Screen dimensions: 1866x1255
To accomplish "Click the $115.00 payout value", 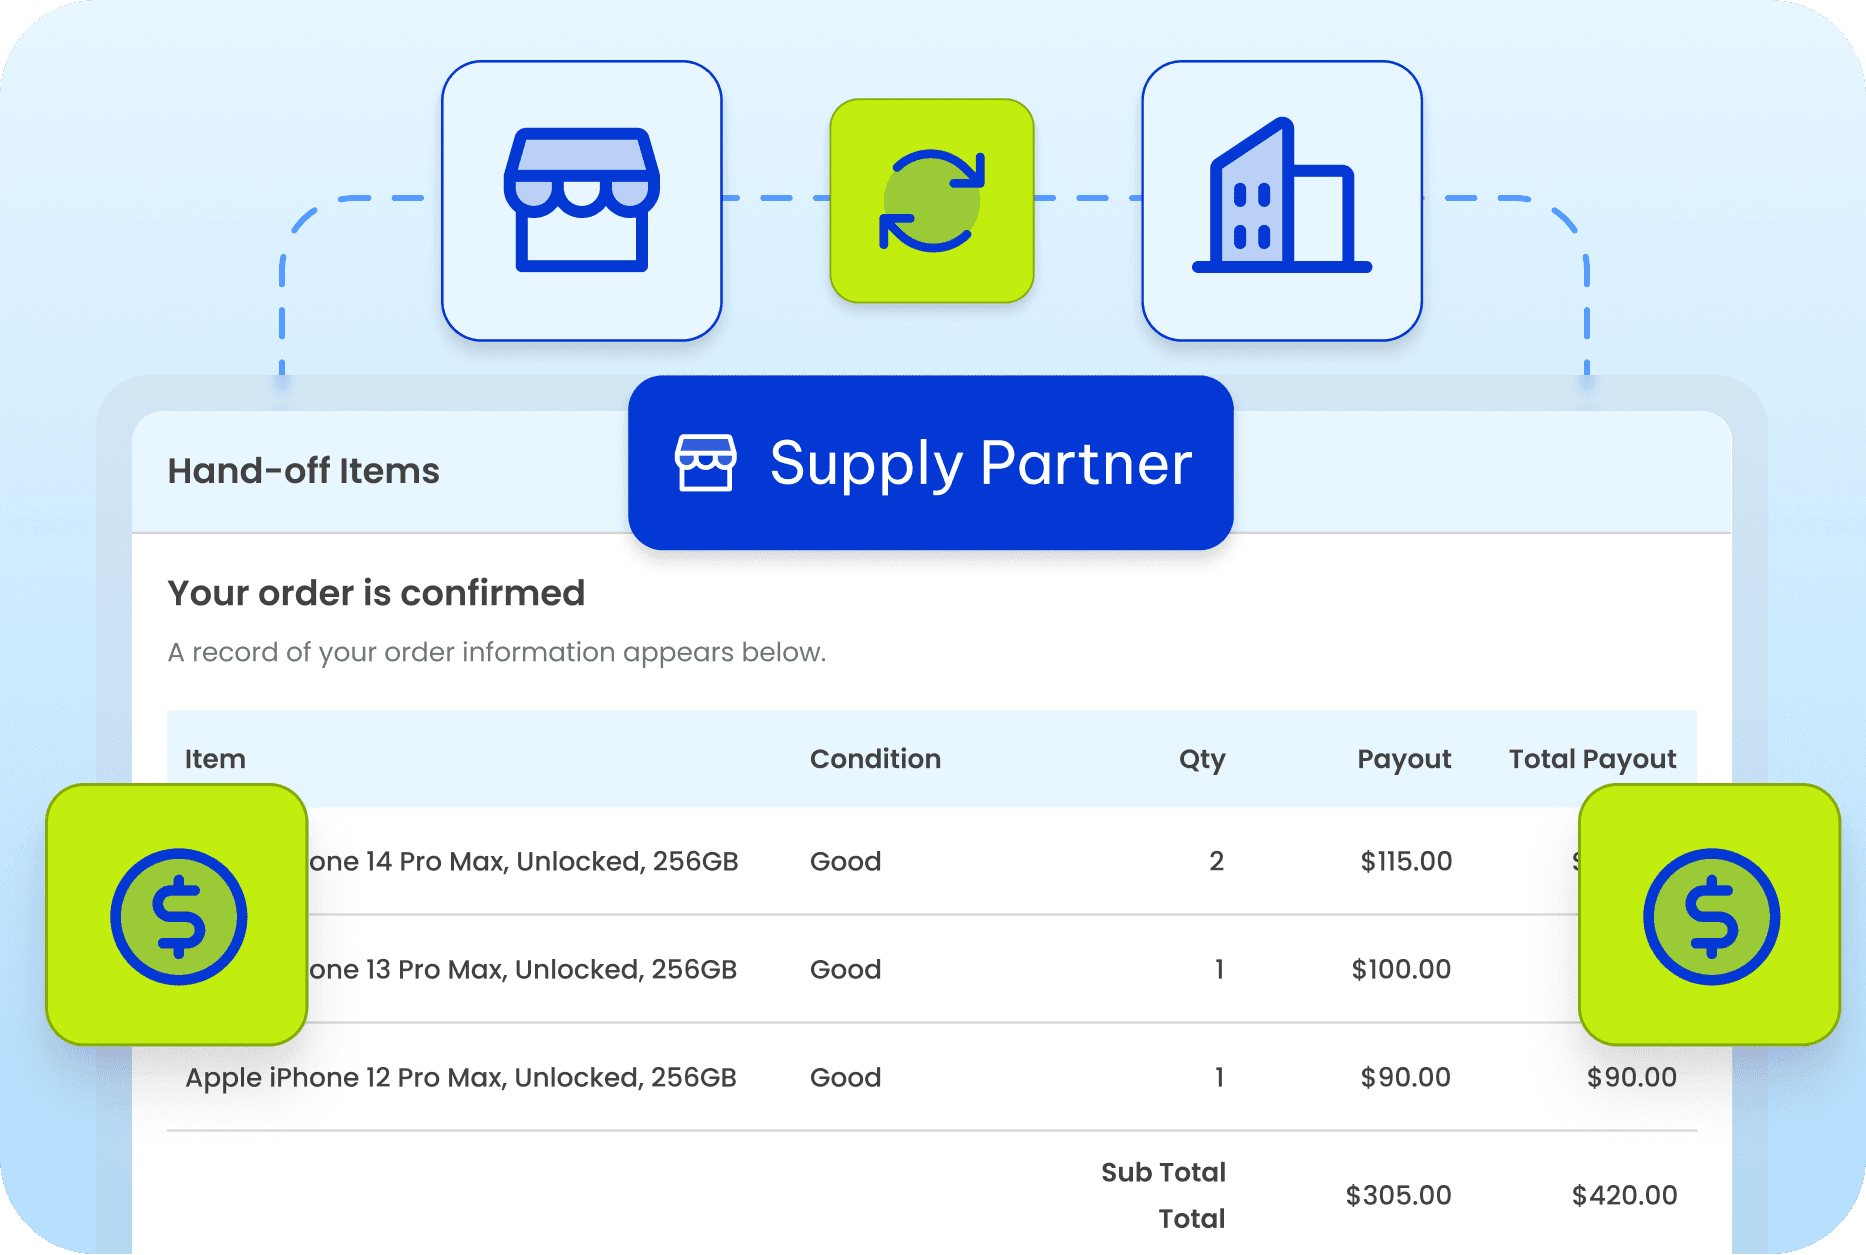I will click(x=1406, y=861).
